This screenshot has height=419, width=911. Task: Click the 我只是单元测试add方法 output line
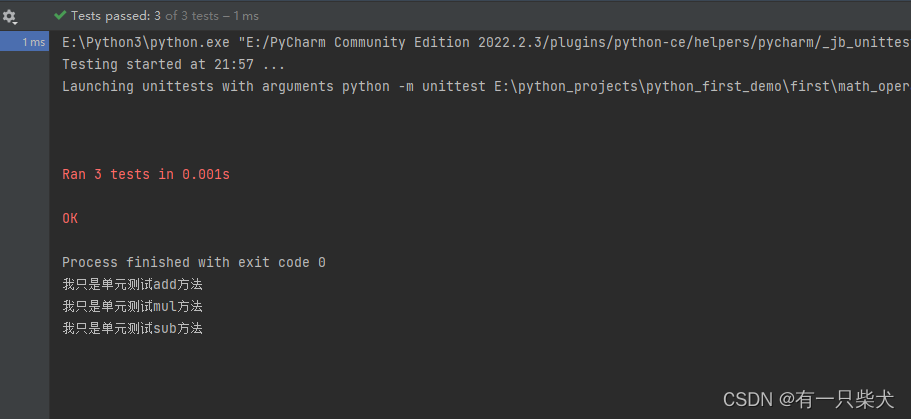point(132,285)
